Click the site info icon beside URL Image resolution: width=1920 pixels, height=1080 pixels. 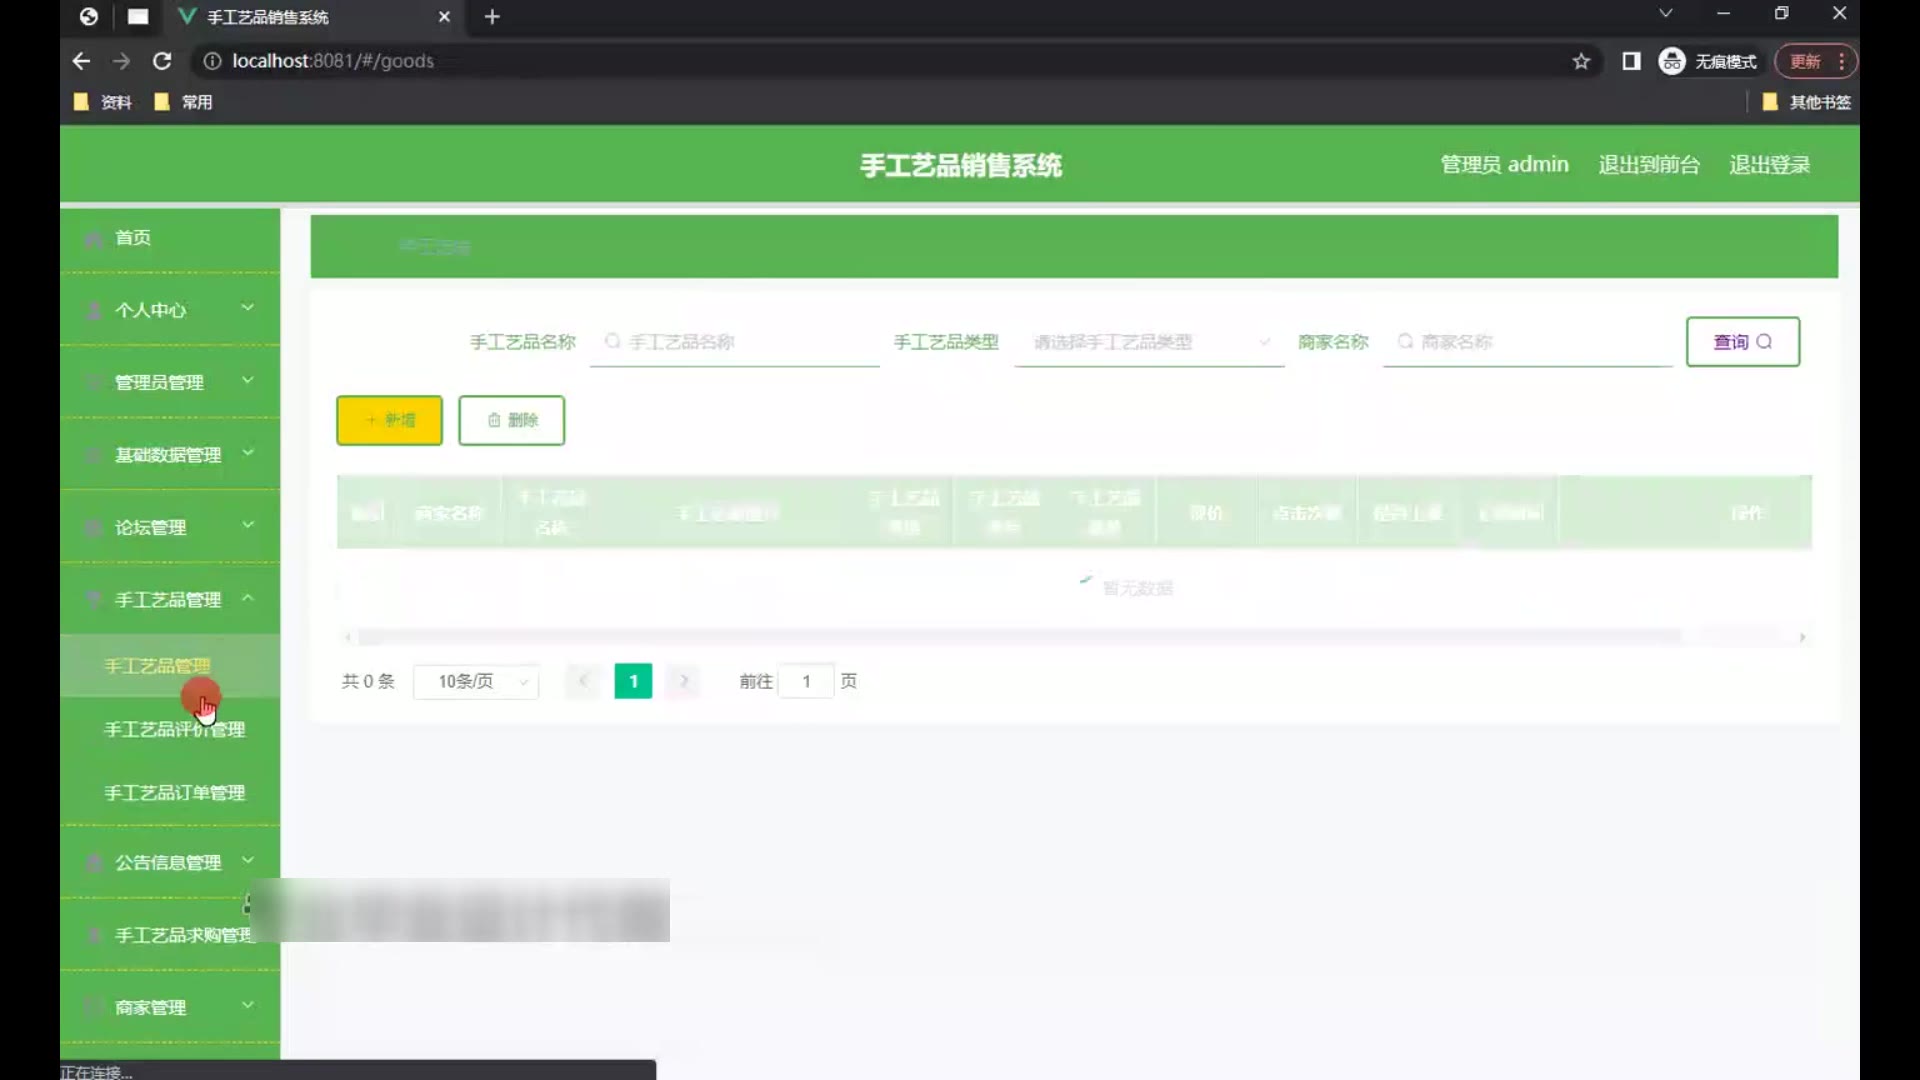coord(212,61)
